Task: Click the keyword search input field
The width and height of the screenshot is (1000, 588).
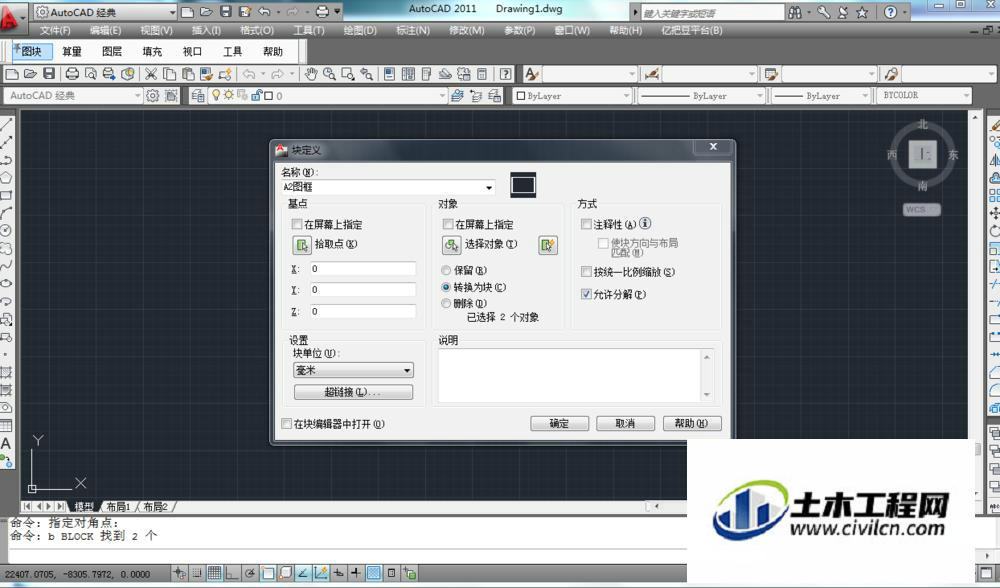Action: coord(712,13)
